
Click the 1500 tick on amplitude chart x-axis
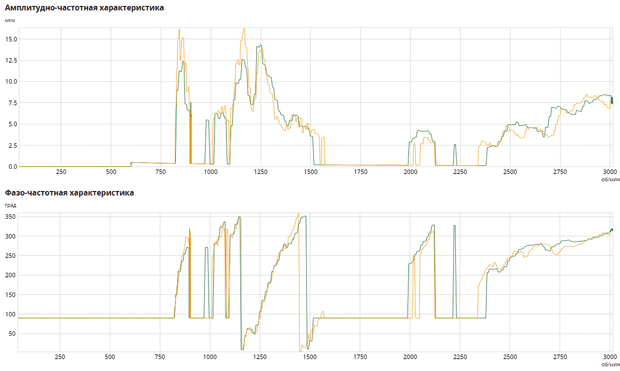tap(310, 172)
